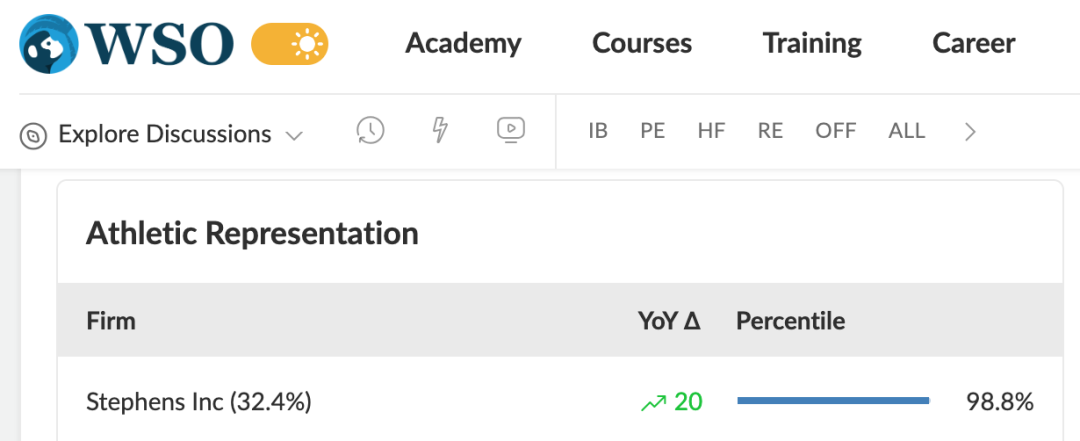Select the PE forum filter
Image resolution: width=1080 pixels, height=441 pixels.
tap(652, 130)
